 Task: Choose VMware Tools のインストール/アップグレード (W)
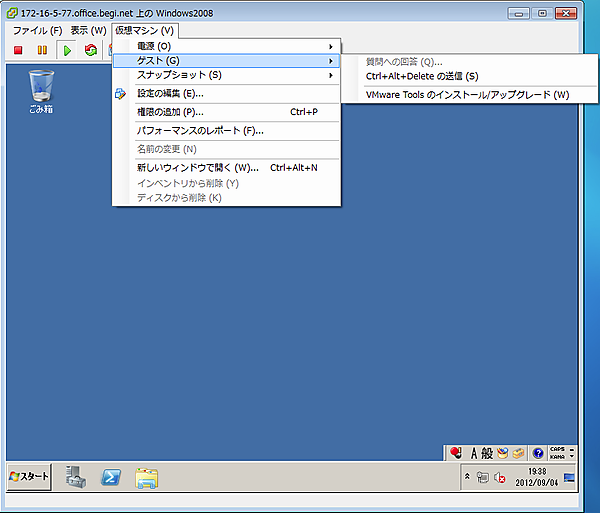coord(467,95)
